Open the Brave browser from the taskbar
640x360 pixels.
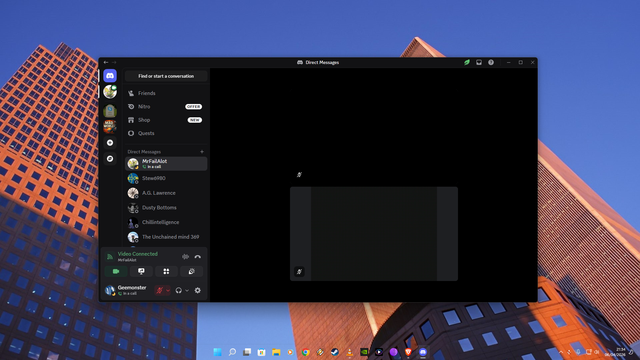click(408, 352)
